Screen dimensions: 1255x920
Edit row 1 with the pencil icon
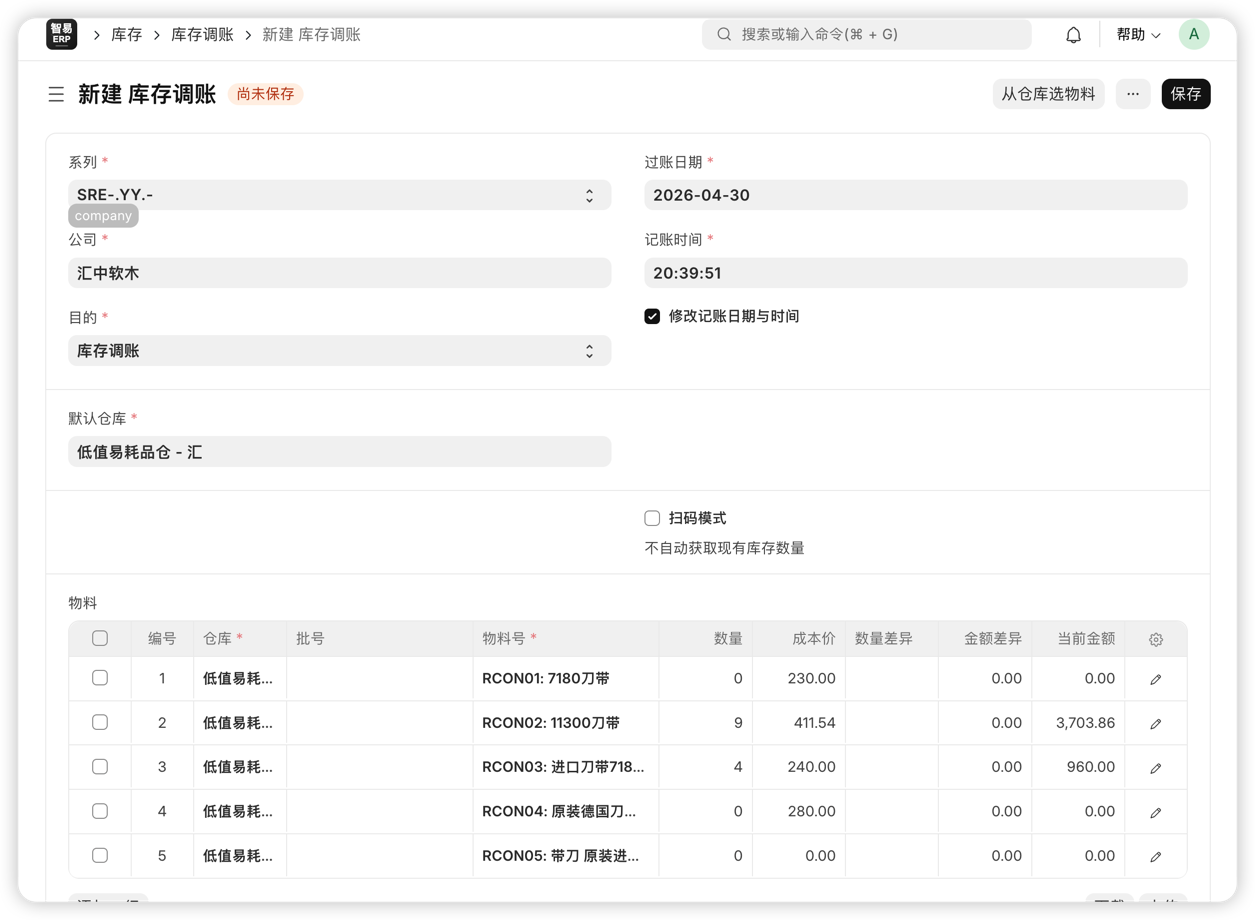click(1156, 679)
